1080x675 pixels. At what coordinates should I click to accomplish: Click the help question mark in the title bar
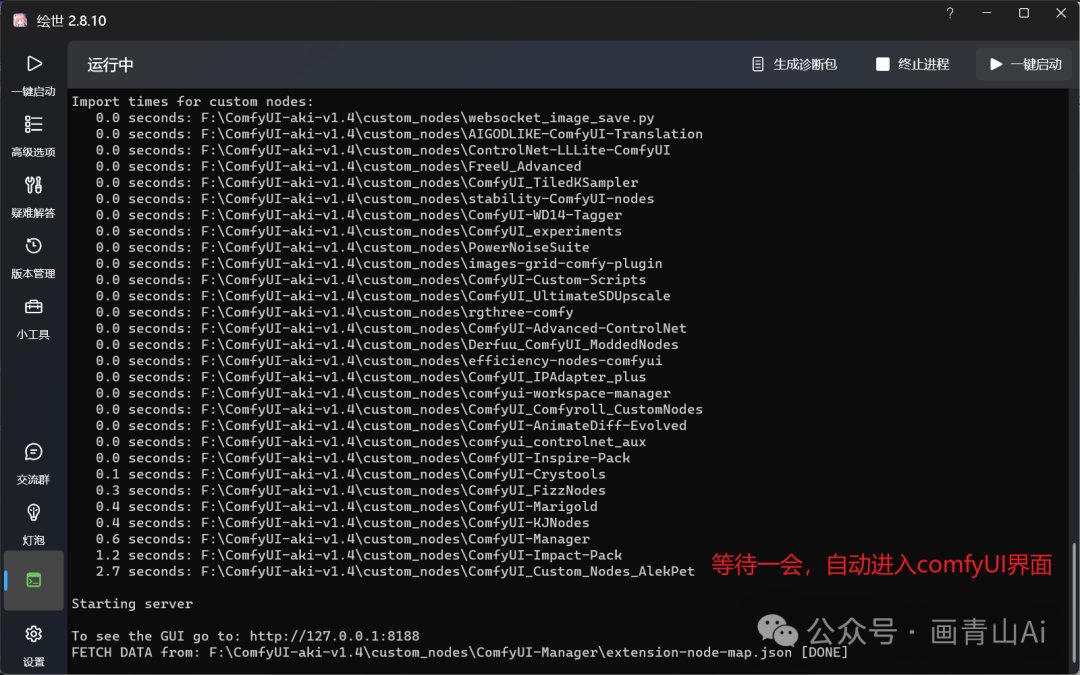[x=950, y=13]
